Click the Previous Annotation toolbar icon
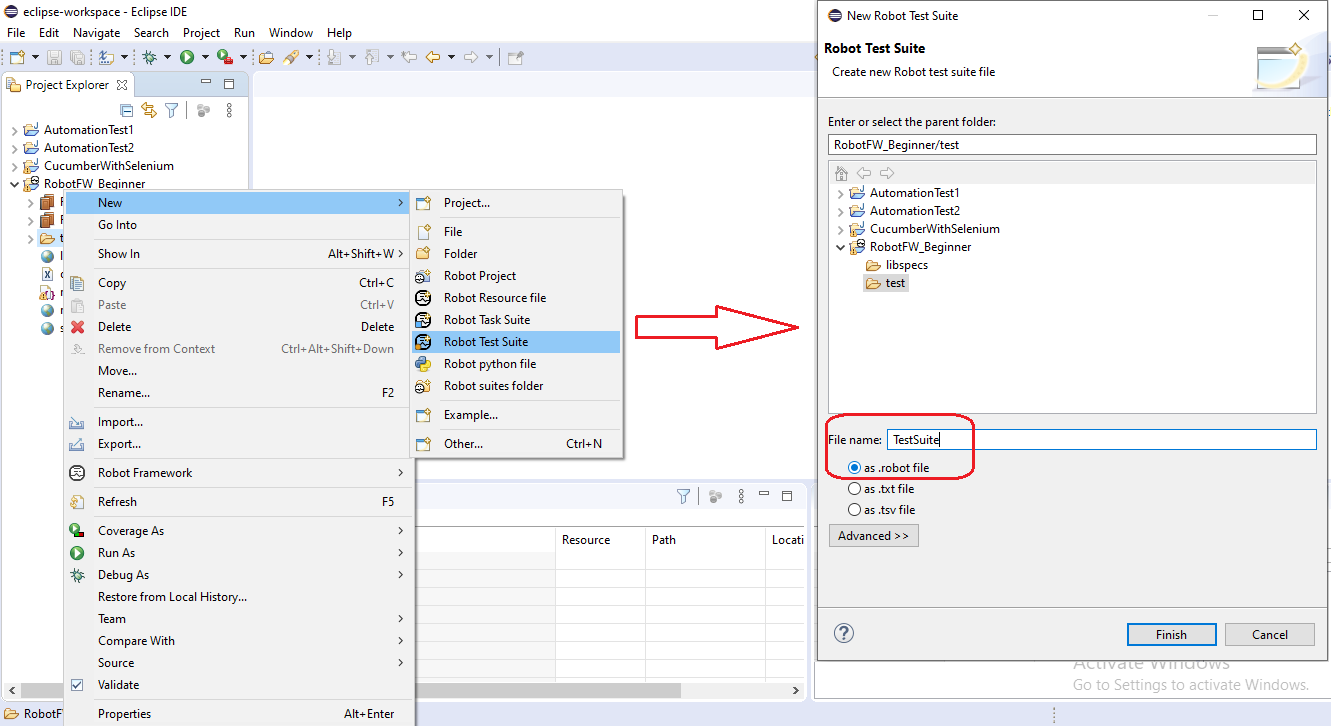Screen dimensions: 1331x726 (372, 58)
